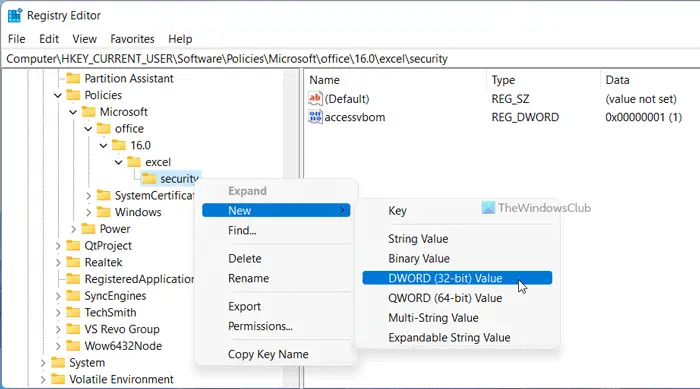Screen dimensions: 700x389
Task: Create a new Expandable String Value
Action: 457,338
